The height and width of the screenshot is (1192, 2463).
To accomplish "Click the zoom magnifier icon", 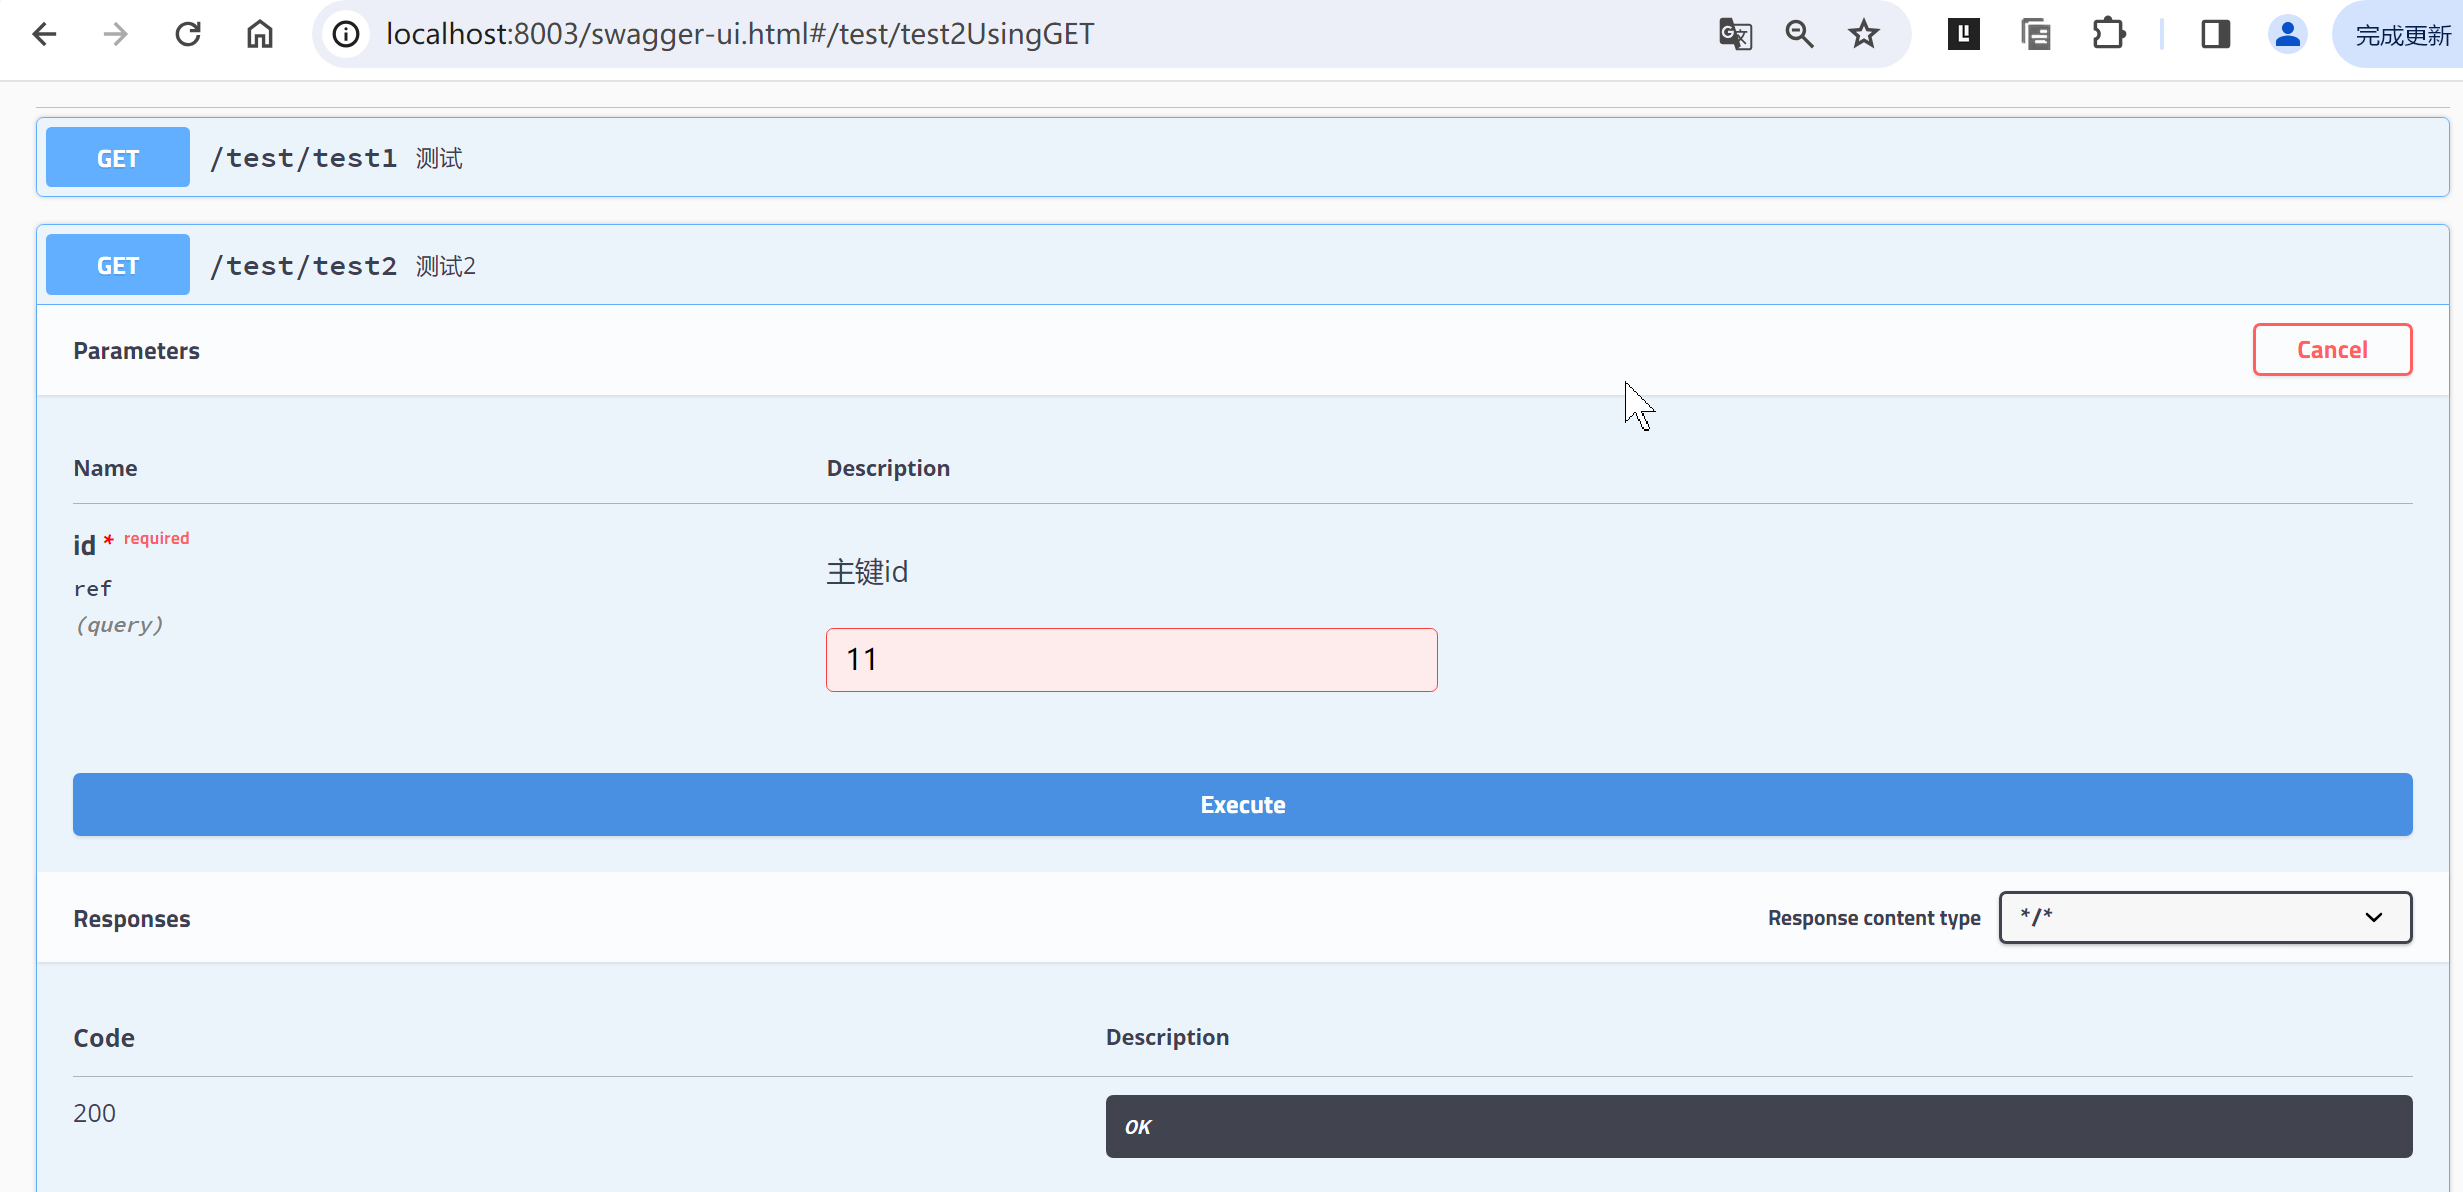I will pyautogui.click(x=1799, y=34).
